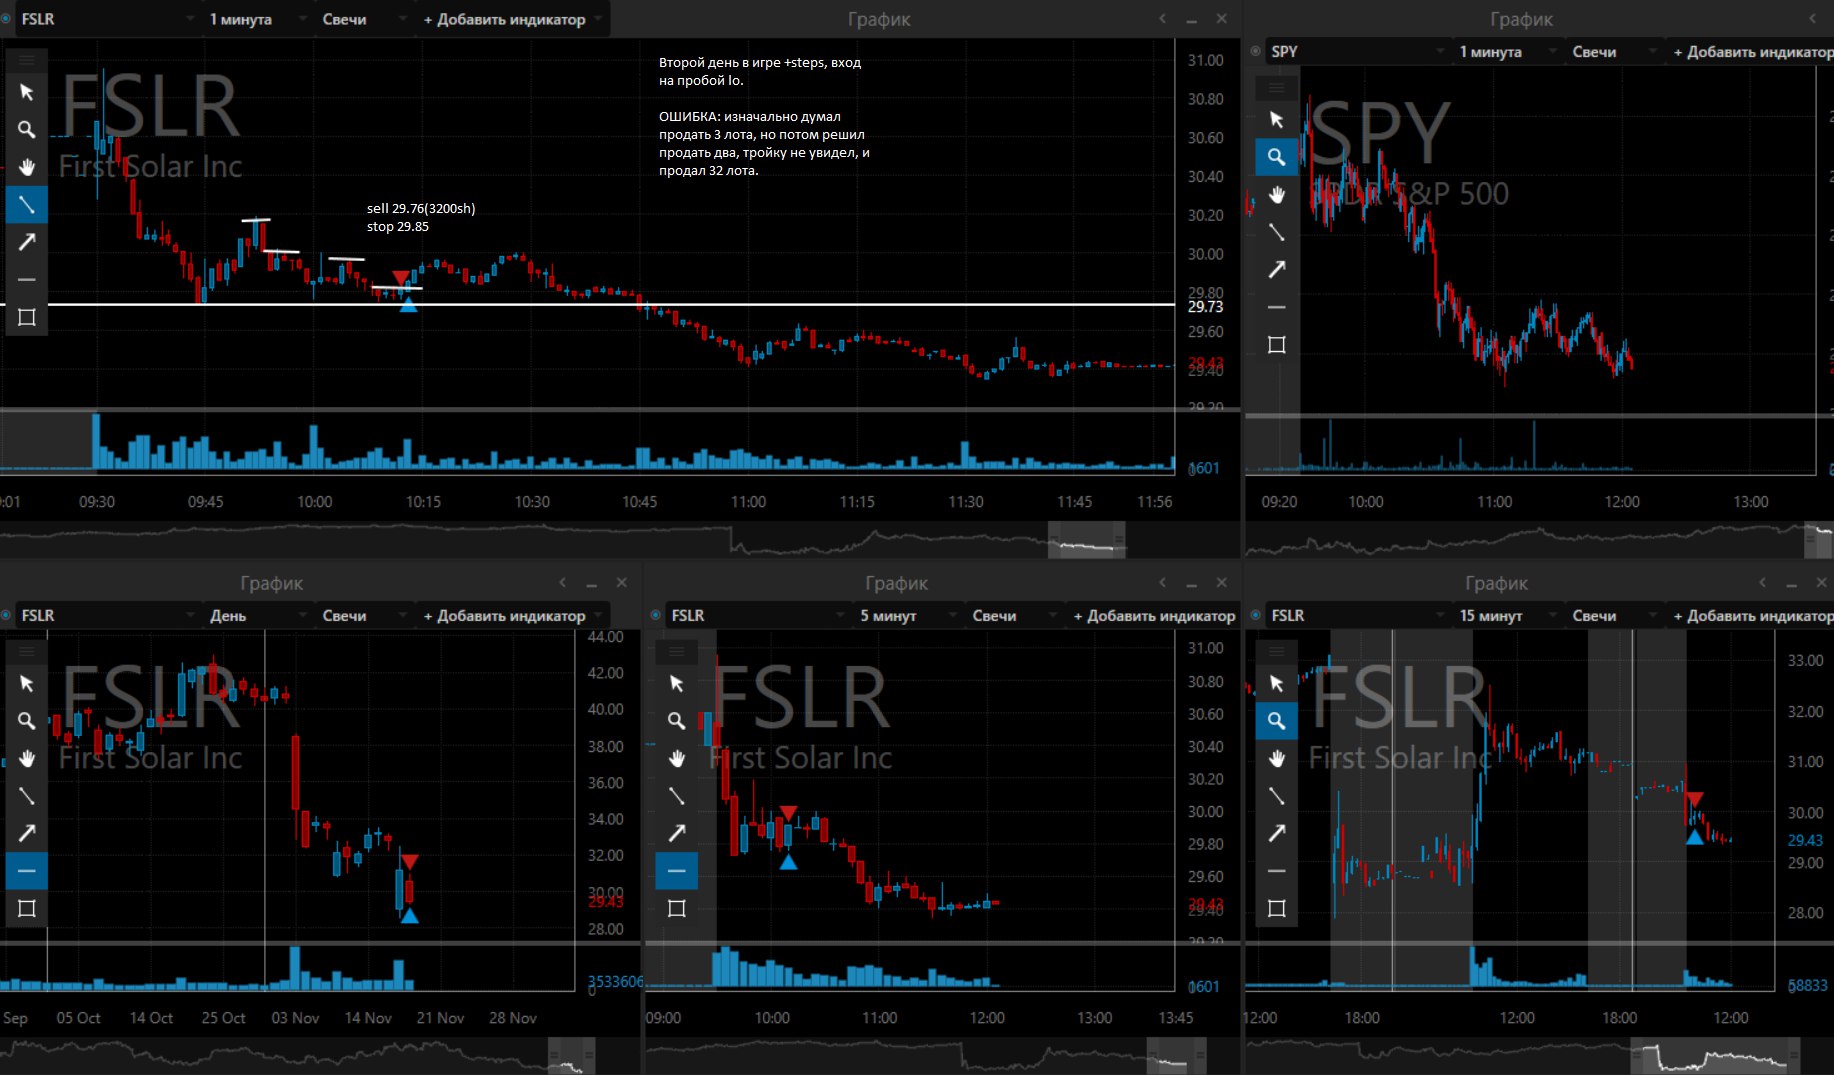Click the navigator range handle under 15-minute chart
Viewport: 1834px width, 1075px height.
(1715, 1056)
